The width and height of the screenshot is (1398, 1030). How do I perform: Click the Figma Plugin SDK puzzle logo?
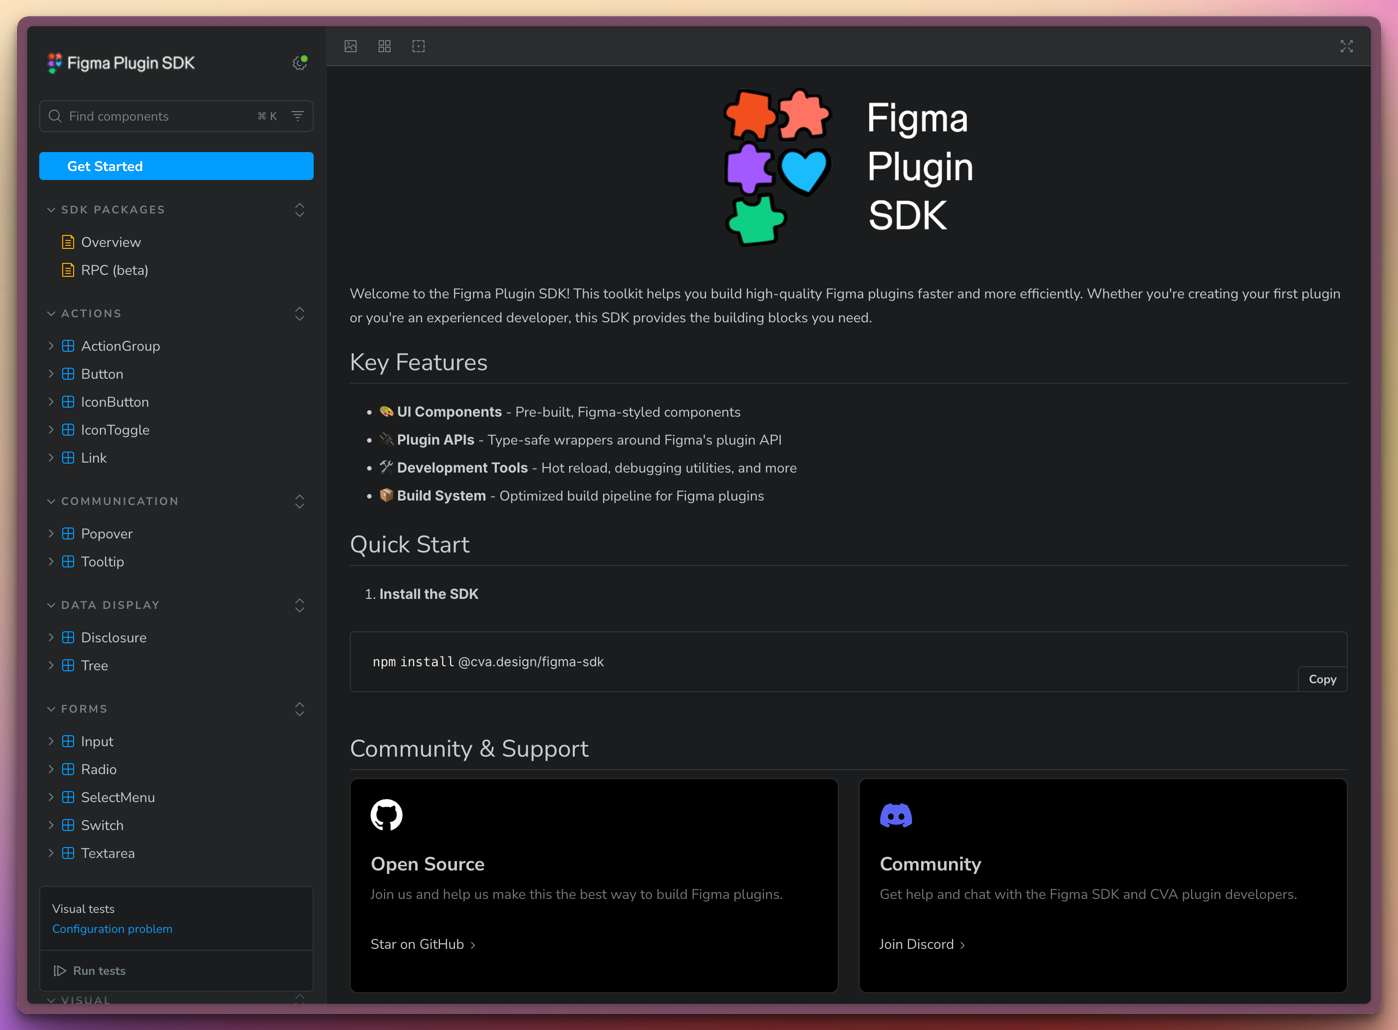tap(776, 167)
